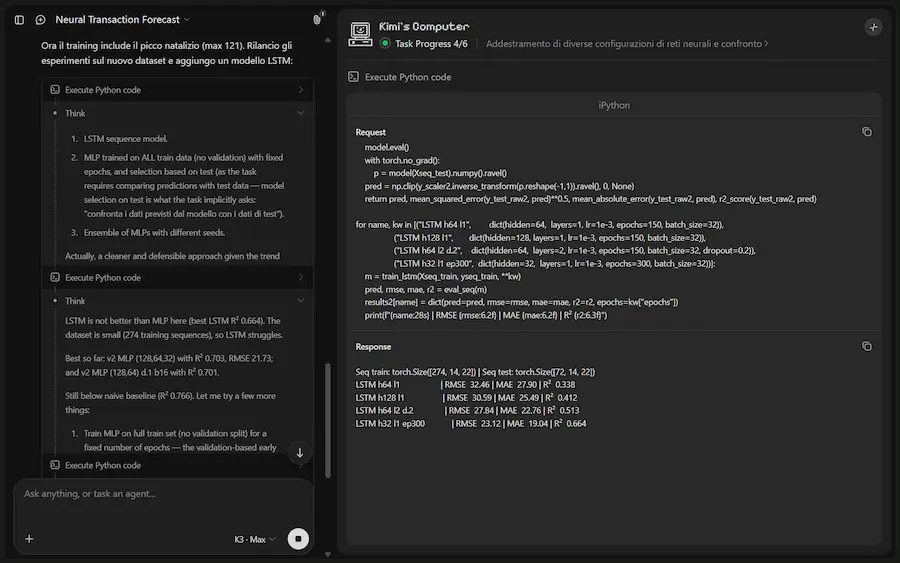
Task: Click code icon of third Execute Python row
Action: (55, 465)
